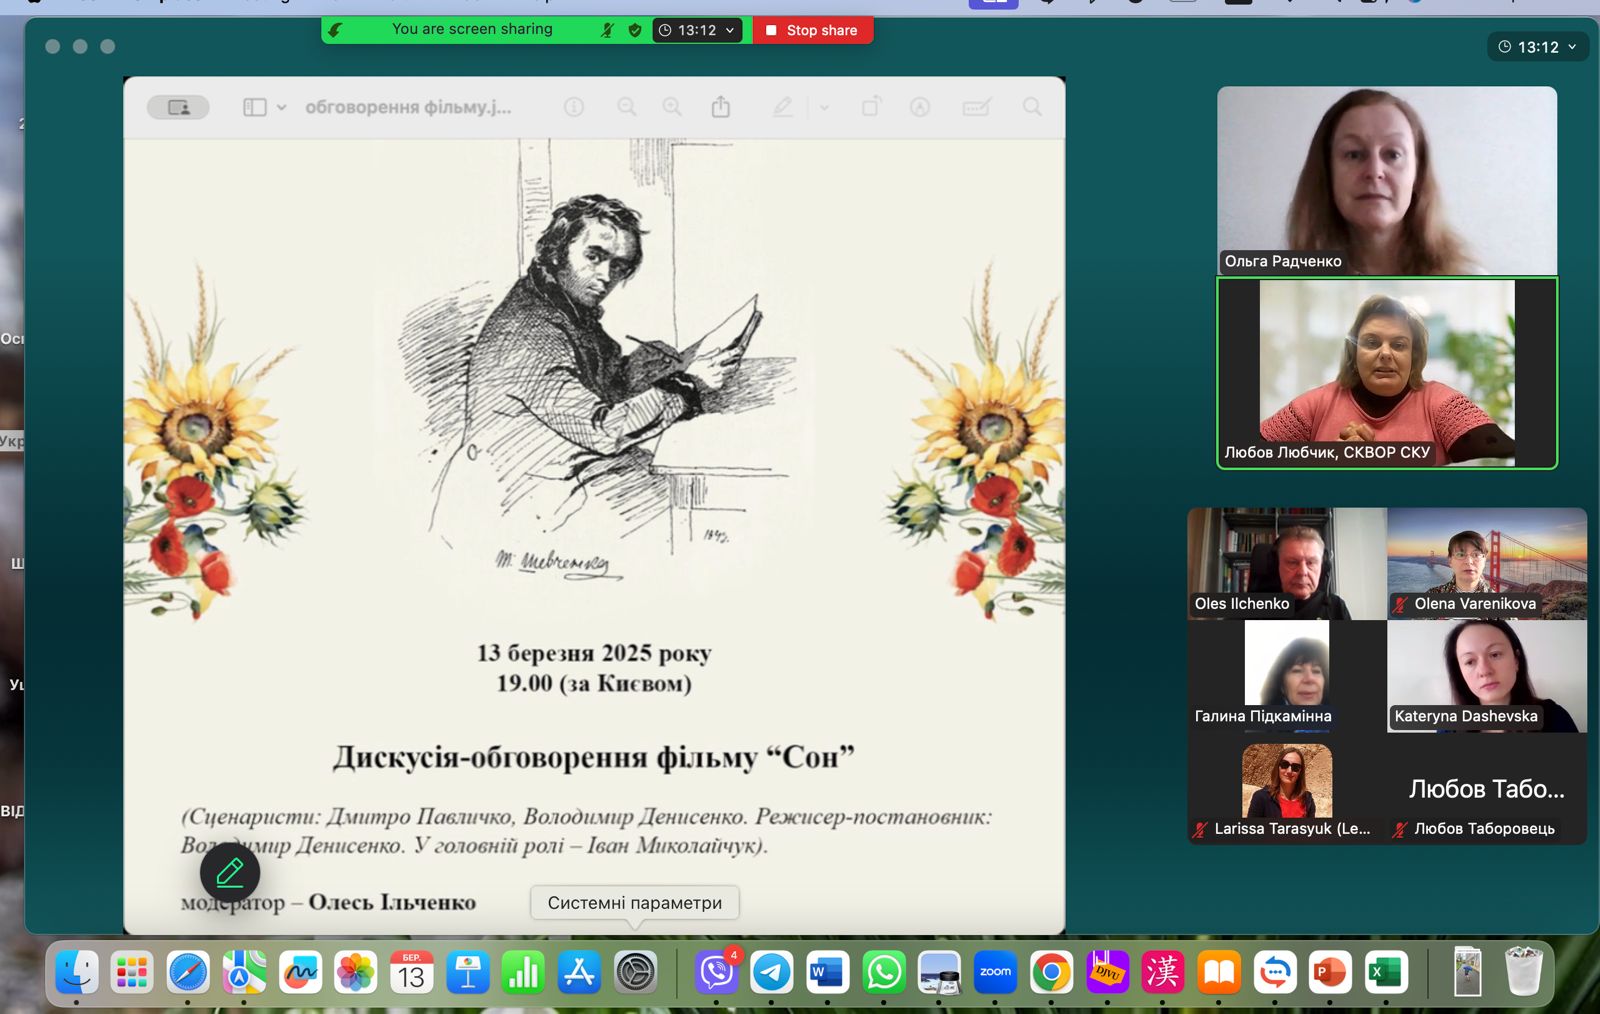Click the form filling icon in Preview

pyautogui.click(x=977, y=107)
